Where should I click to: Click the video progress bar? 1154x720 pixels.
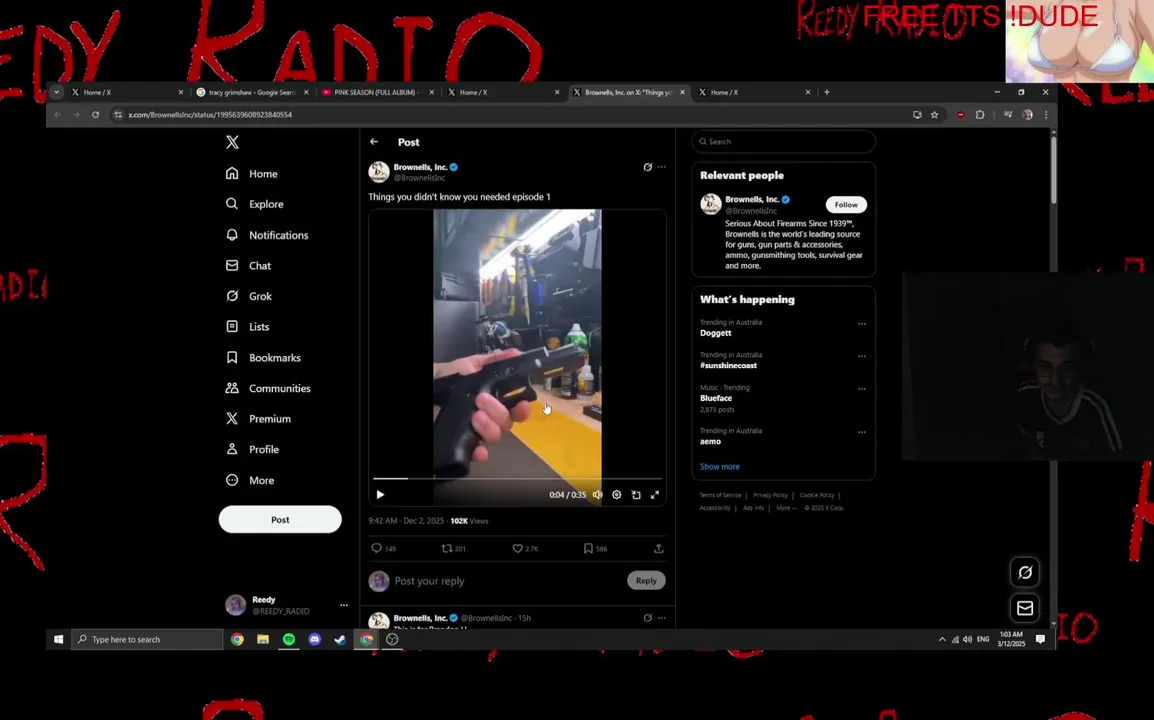coord(517,479)
